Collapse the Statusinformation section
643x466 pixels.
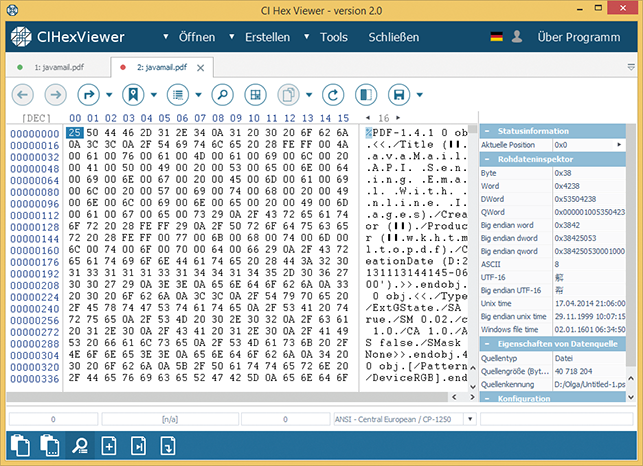coord(487,131)
